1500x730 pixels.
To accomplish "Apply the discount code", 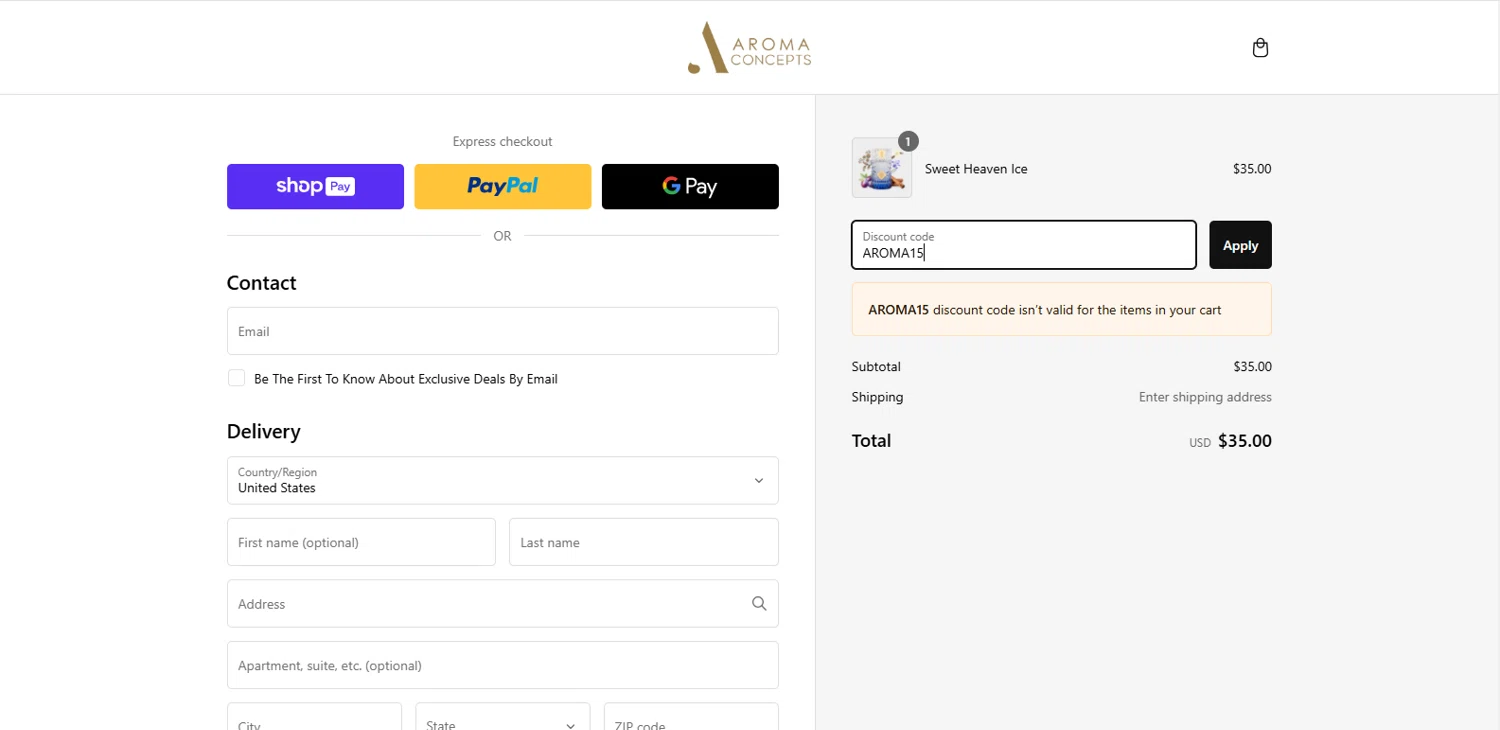I will click(1240, 245).
